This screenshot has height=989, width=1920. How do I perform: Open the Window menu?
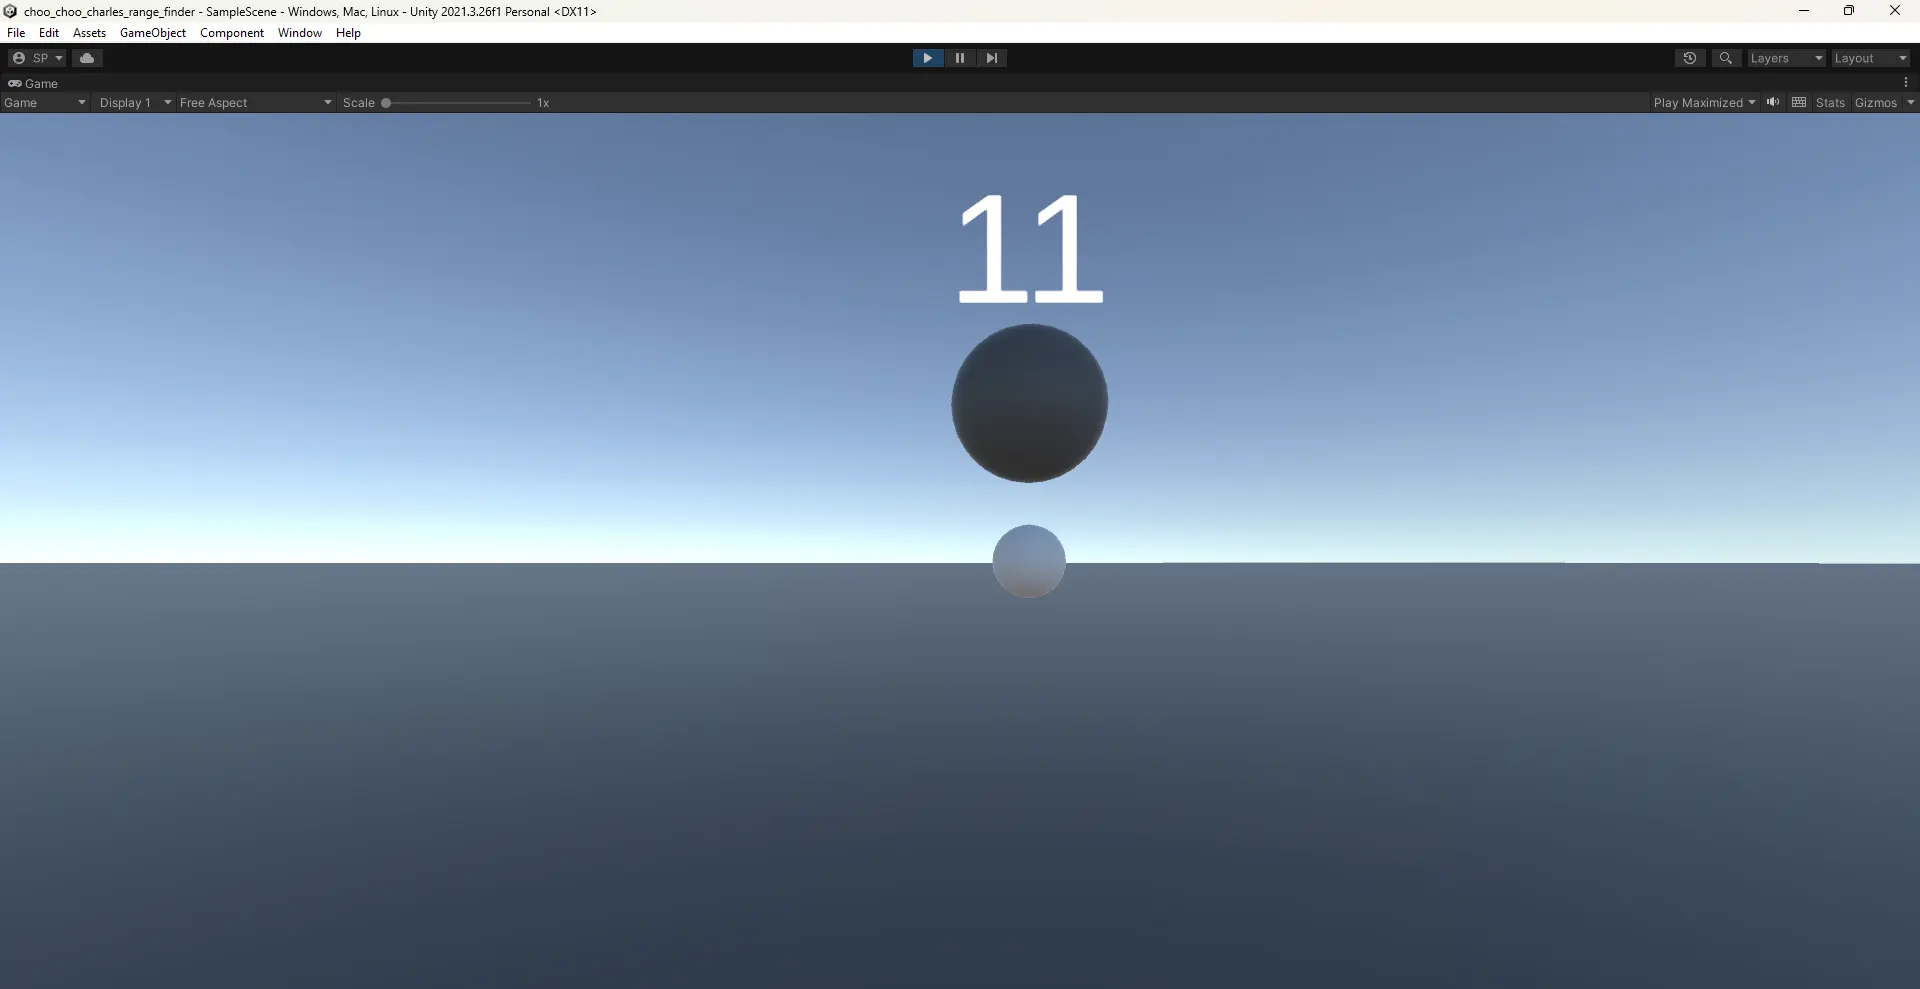[x=299, y=33]
